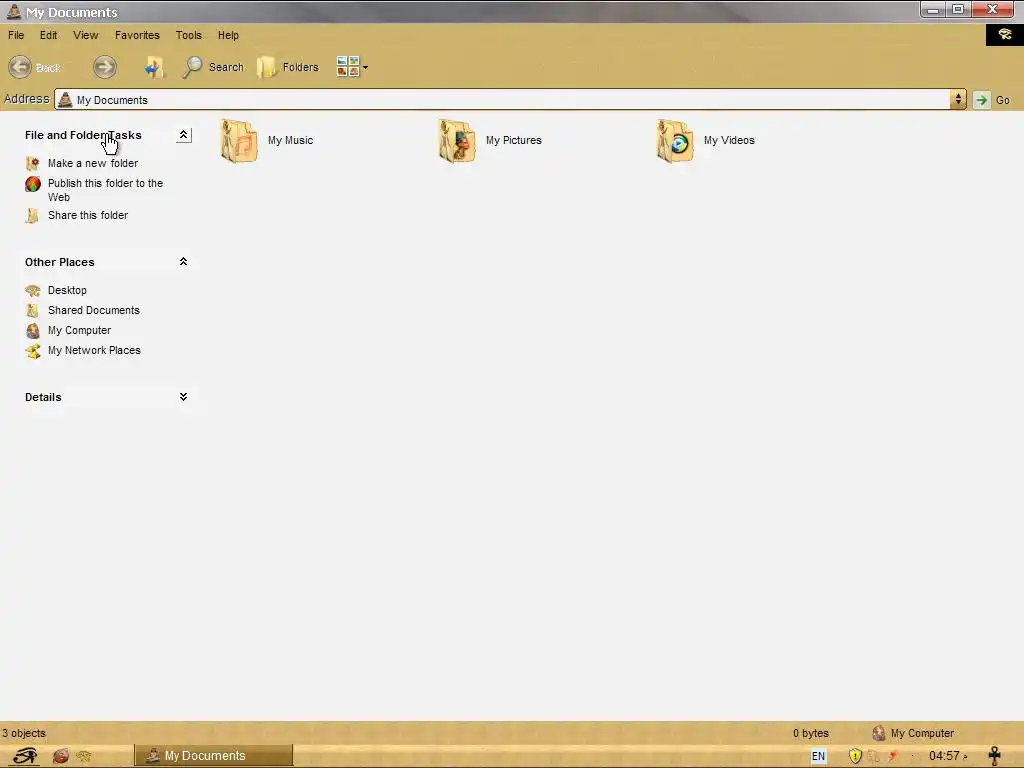
Task: Click the security shield tray icon
Action: pyautogui.click(x=855, y=756)
